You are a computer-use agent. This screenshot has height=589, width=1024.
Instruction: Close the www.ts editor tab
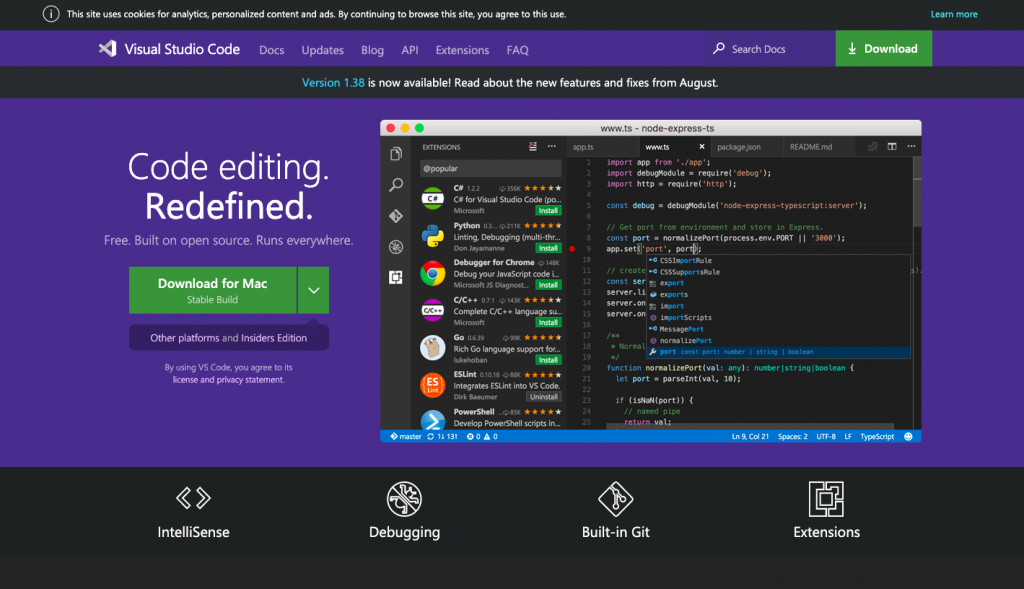click(x=702, y=147)
